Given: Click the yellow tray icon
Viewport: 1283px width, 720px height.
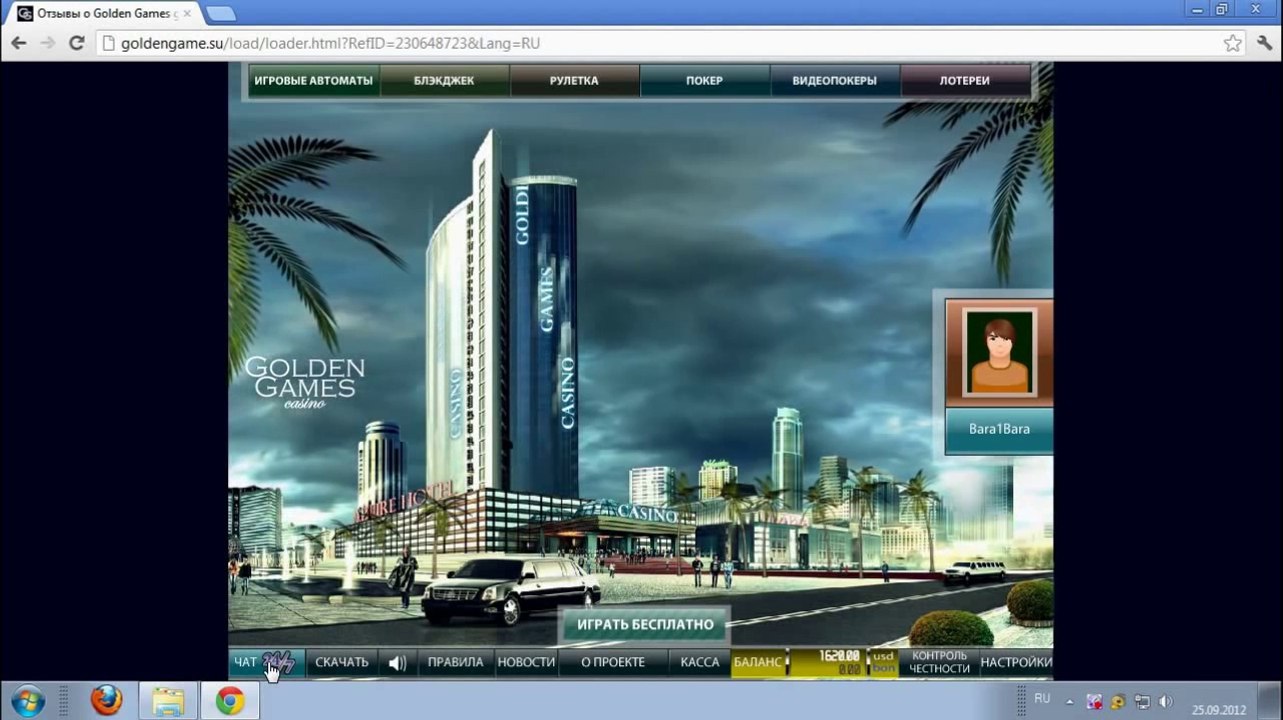Looking at the screenshot, I should coord(1118,701).
